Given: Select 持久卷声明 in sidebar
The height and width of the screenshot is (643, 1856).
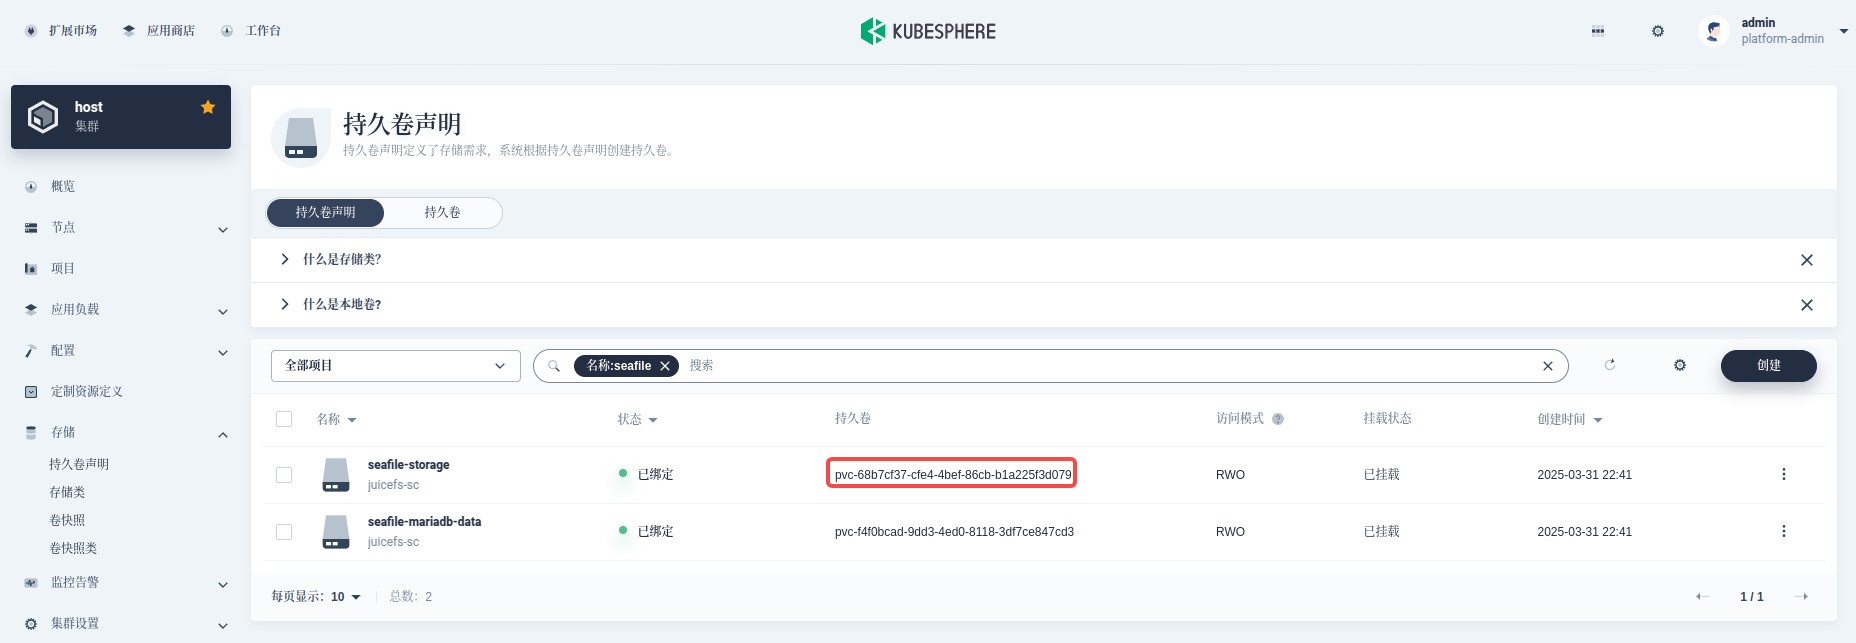Looking at the screenshot, I should click(79, 464).
